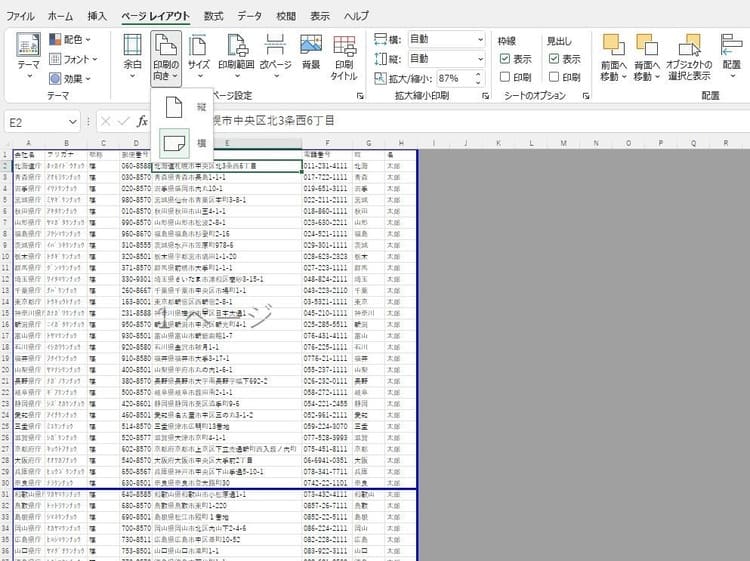Select the 青森県庁 cell

pyautogui.click(x=28, y=177)
